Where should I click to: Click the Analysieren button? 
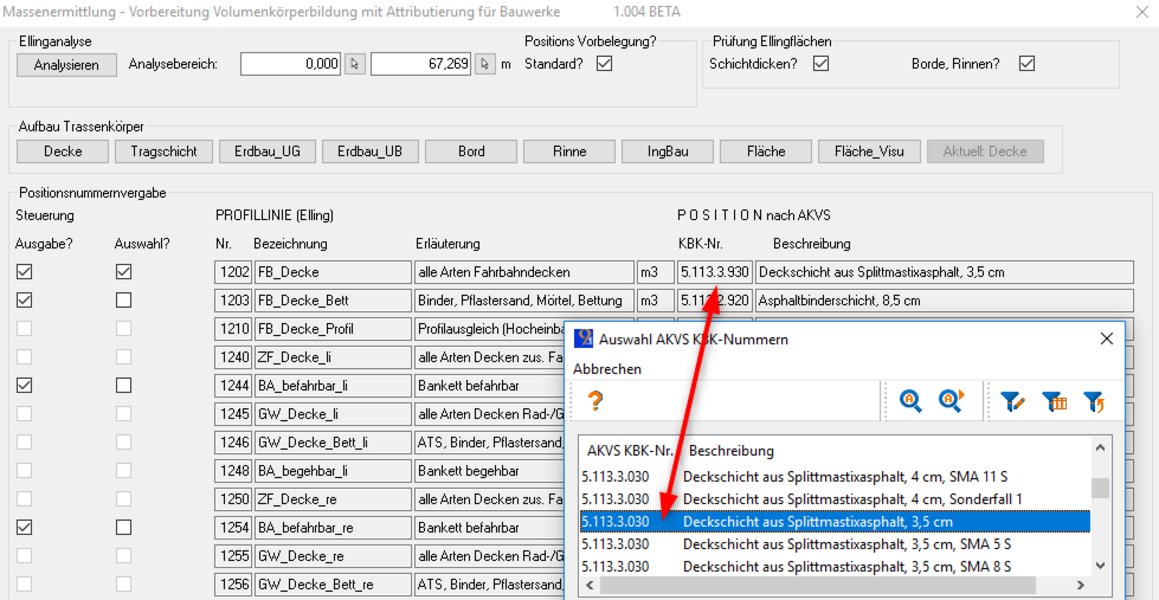[x=67, y=65]
